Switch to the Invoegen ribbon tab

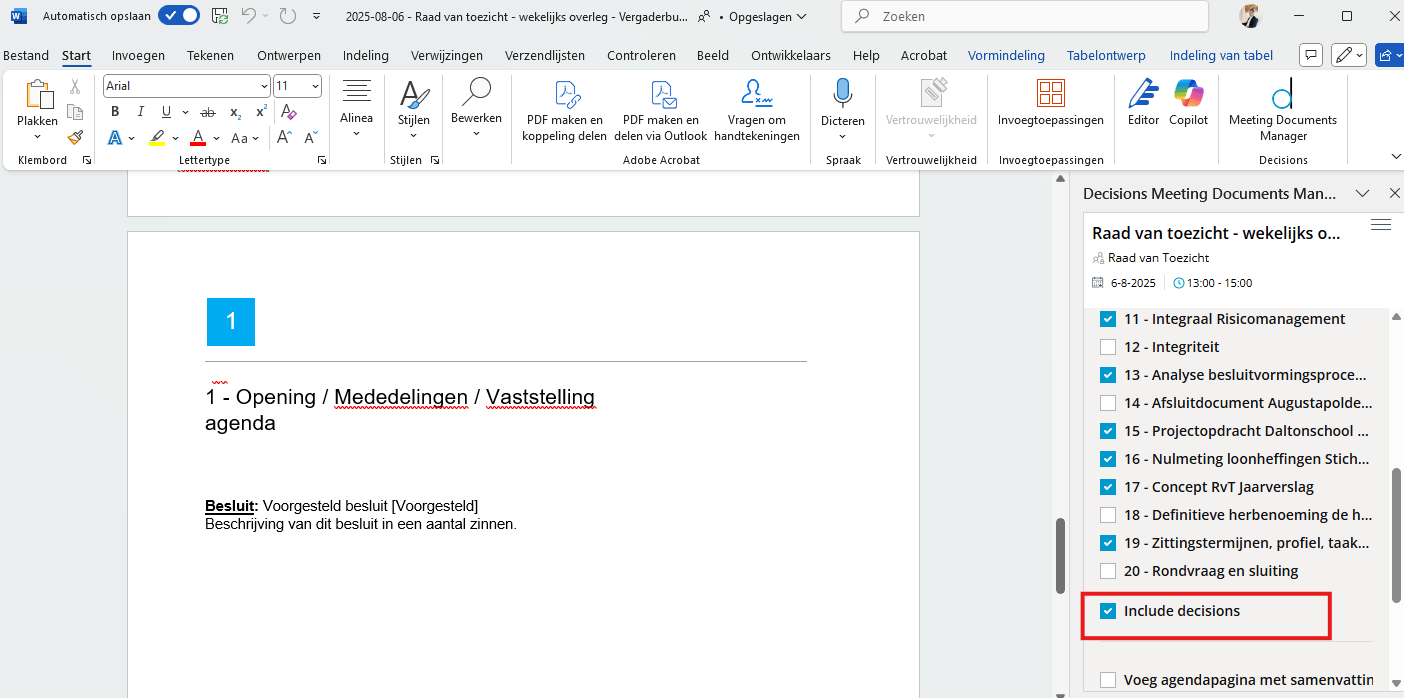point(138,56)
